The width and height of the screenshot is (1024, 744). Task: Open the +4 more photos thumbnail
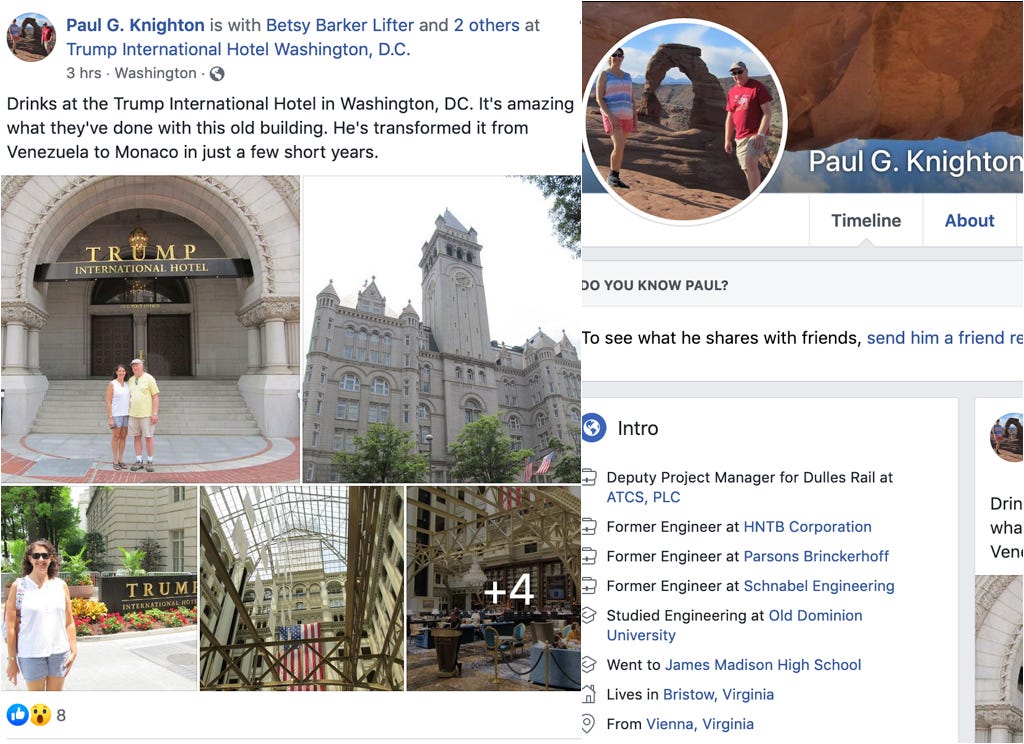point(494,589)
